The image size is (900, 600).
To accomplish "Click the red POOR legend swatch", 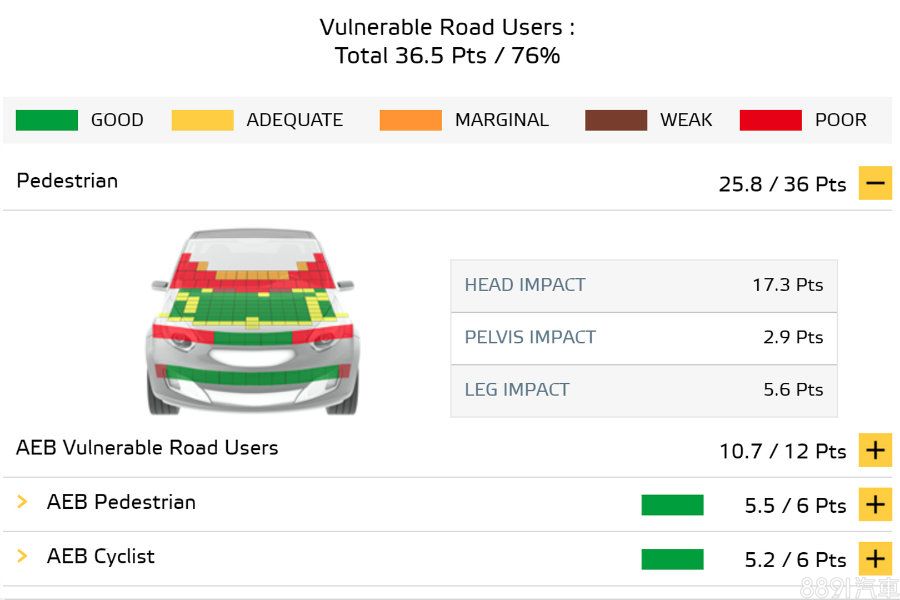I will pos(770,120).
